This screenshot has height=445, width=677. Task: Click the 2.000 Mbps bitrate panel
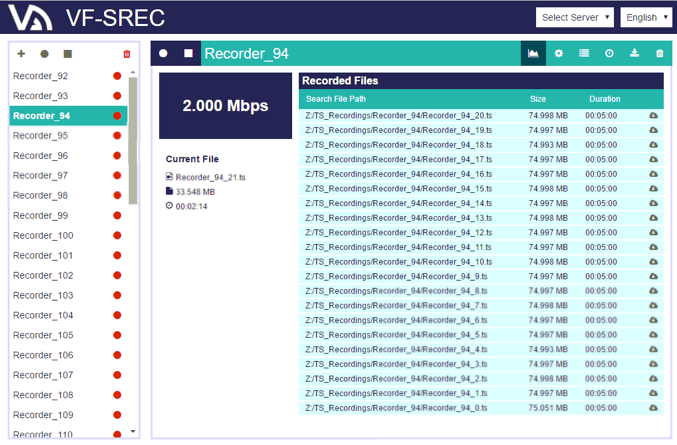click(225, 106)
